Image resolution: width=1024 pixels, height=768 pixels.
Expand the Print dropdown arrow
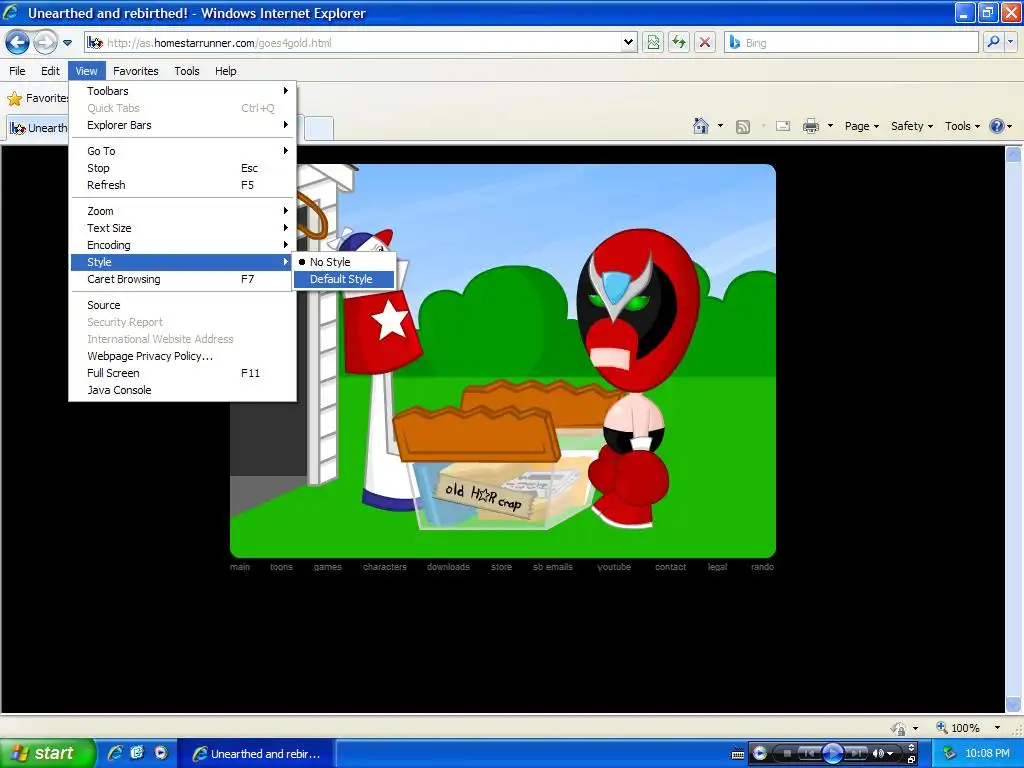pos(830,126)
